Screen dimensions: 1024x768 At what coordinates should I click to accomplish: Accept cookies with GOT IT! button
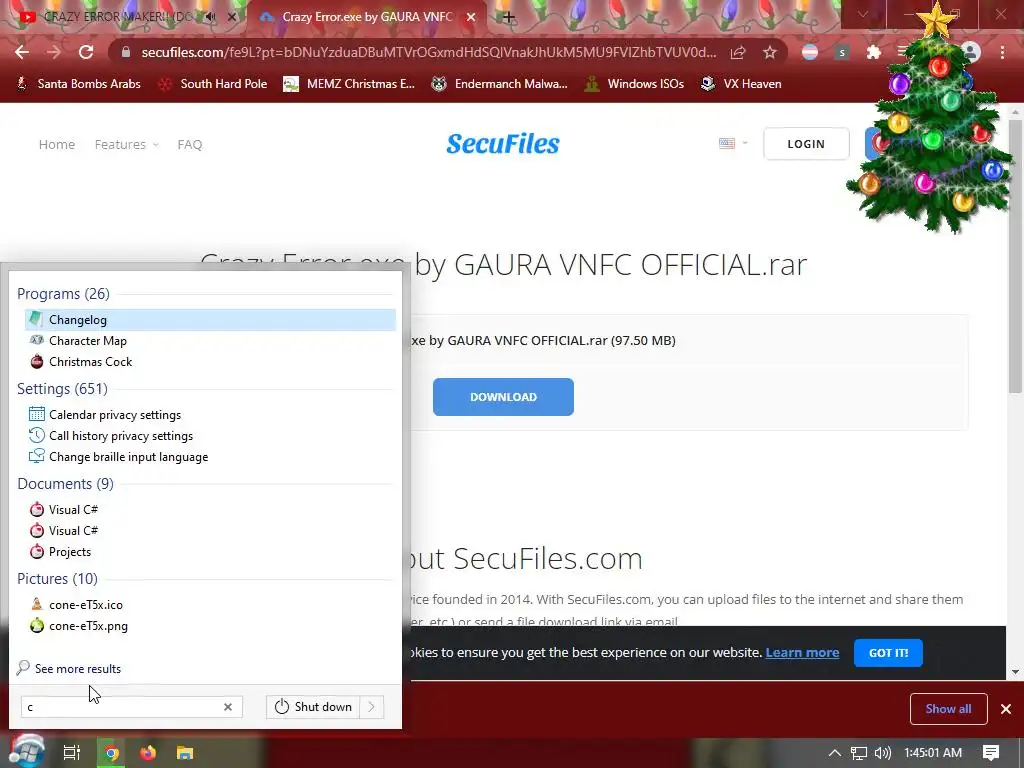[x=888, y=652]
